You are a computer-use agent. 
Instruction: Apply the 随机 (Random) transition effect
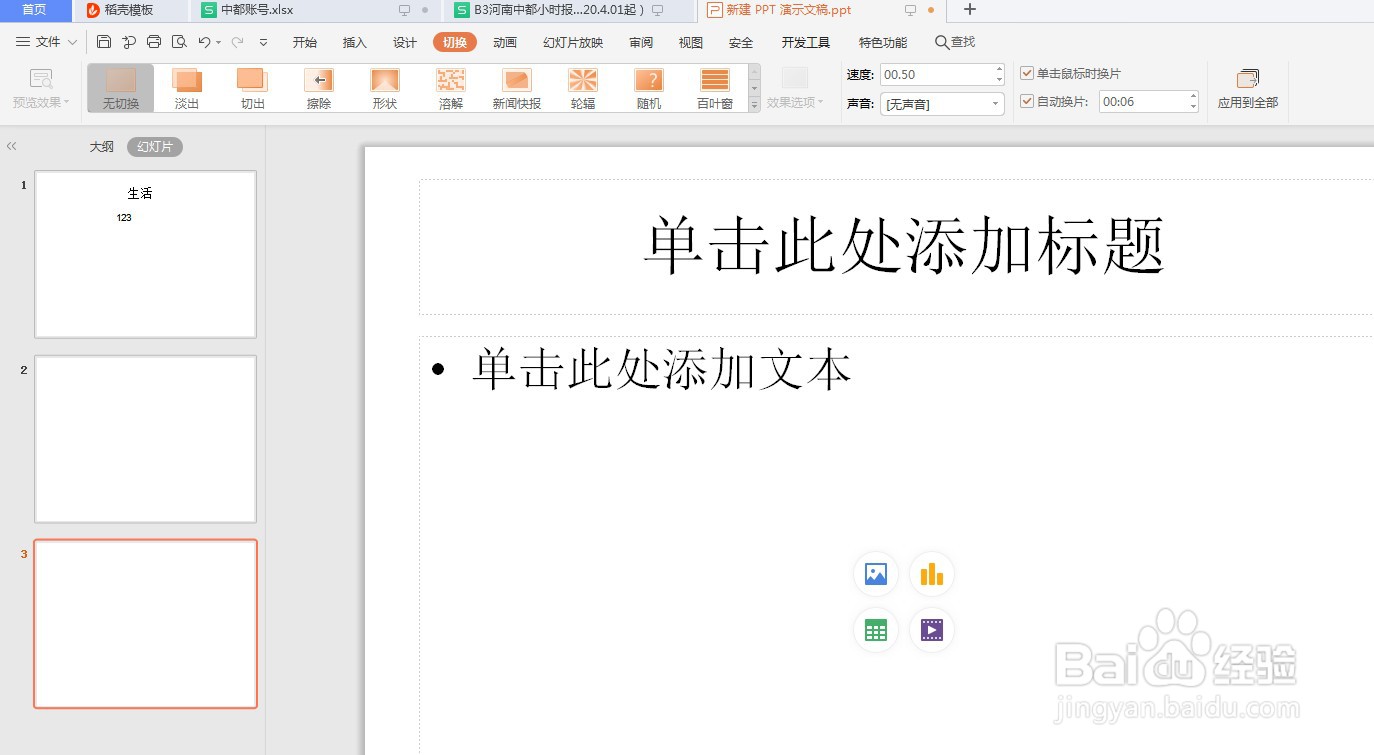(x=648, y=87)
